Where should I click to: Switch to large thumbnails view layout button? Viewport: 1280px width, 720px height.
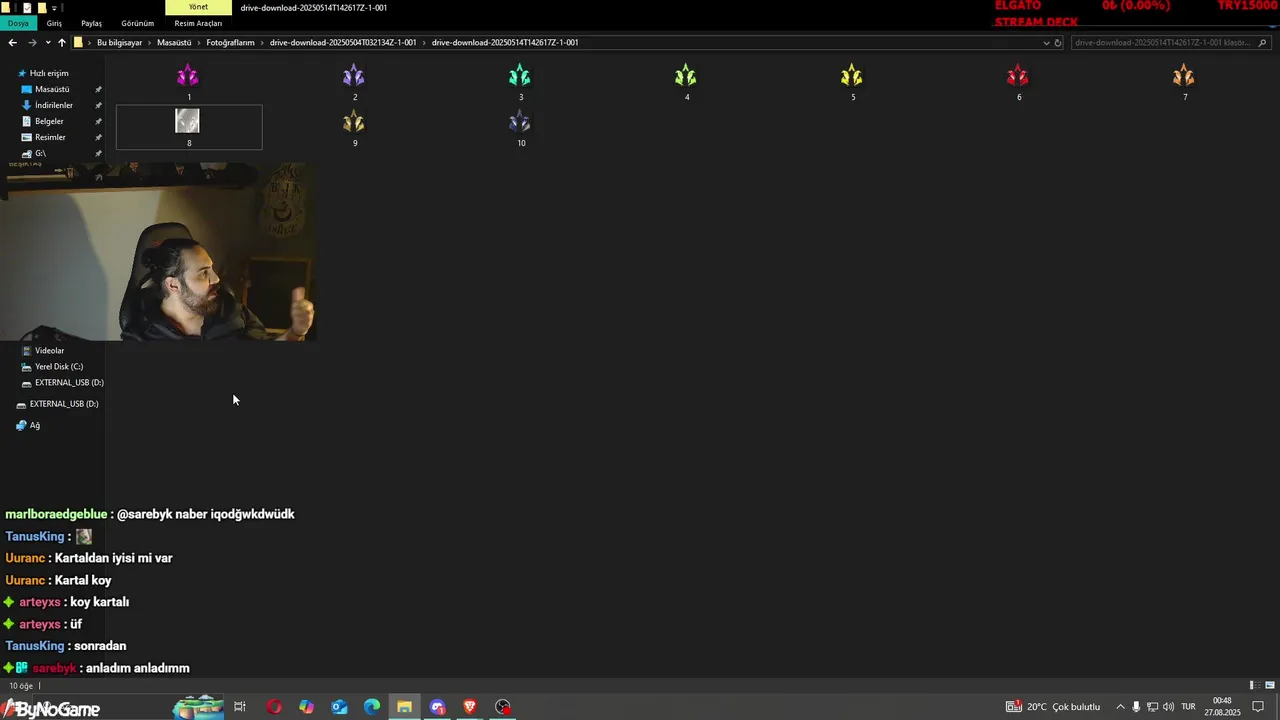pos(1270,686)
